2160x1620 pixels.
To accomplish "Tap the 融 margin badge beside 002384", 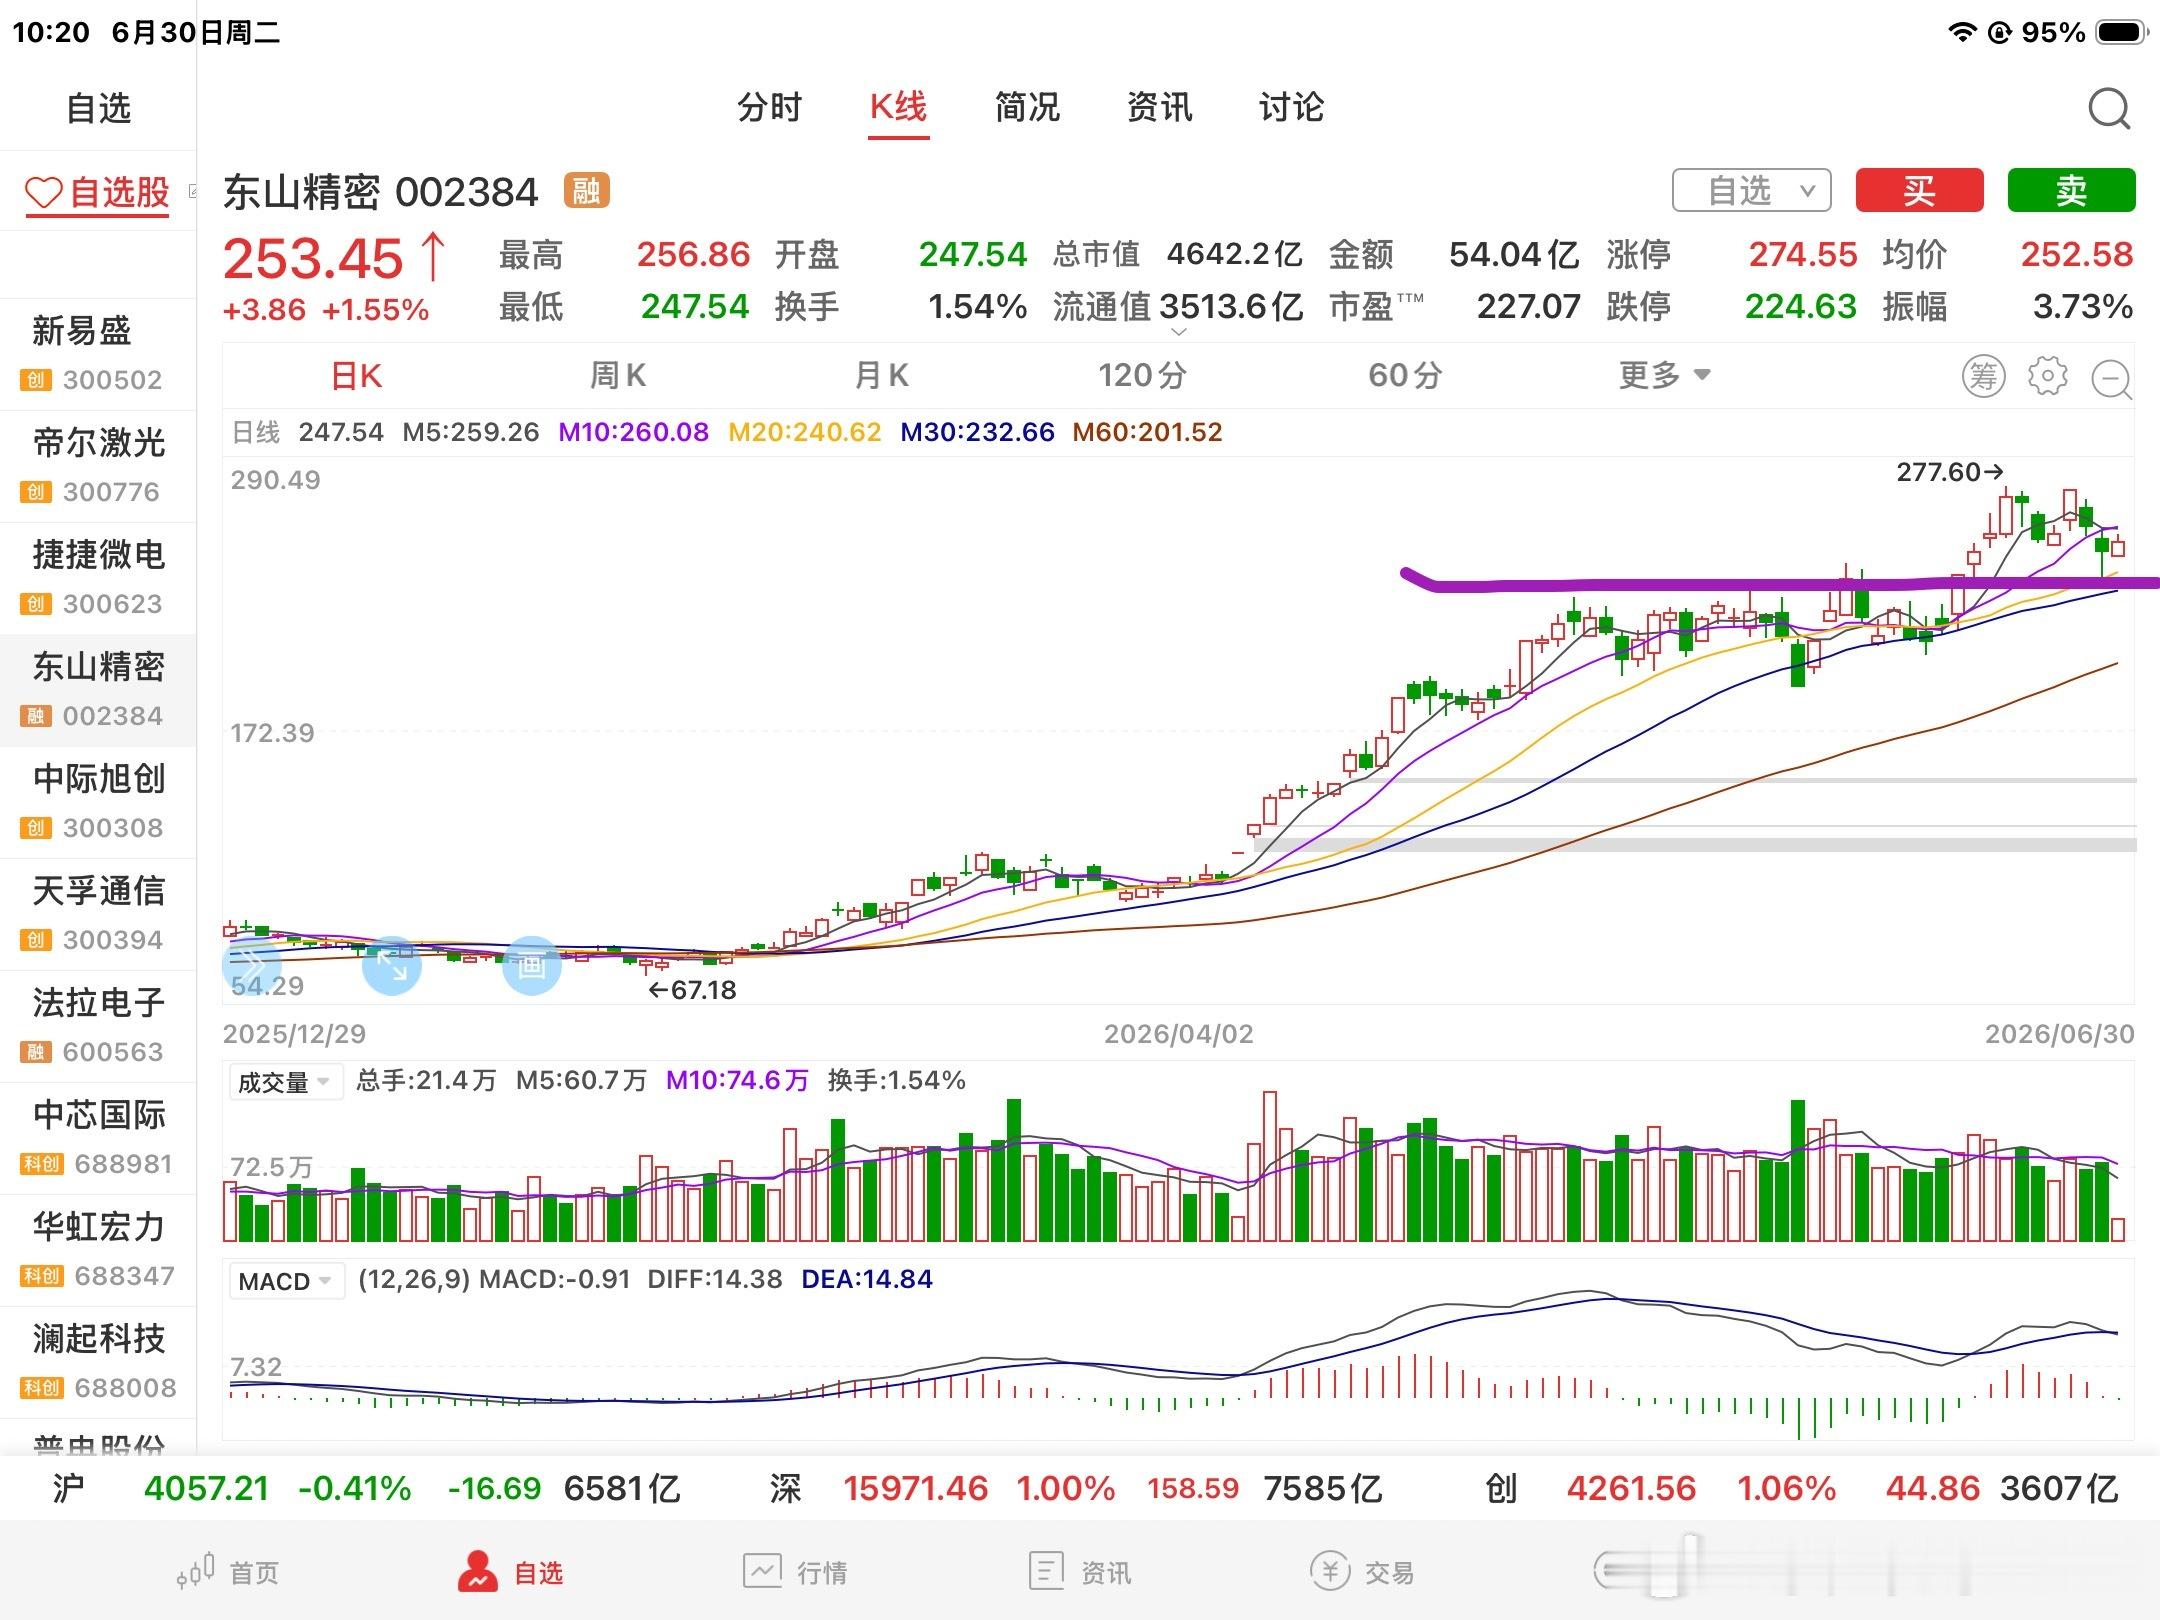I will pos(586,190).
